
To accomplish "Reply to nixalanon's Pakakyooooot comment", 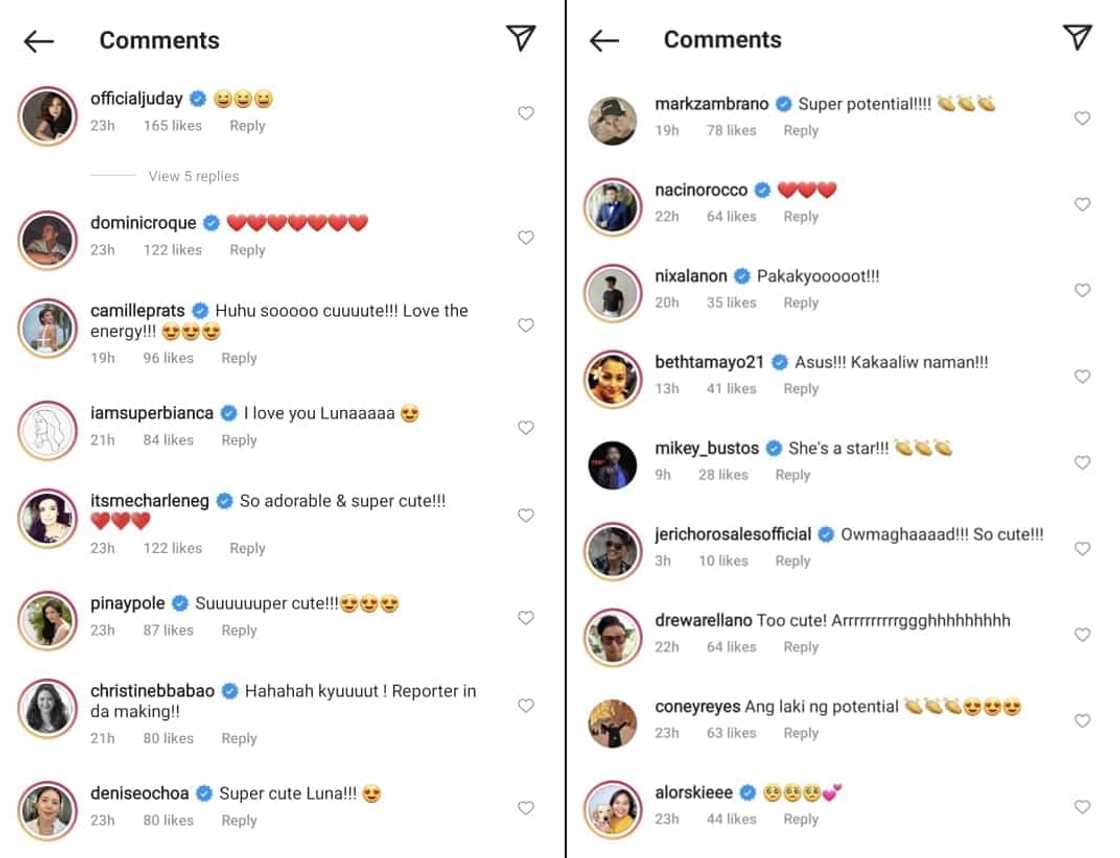I will point(800,302).
